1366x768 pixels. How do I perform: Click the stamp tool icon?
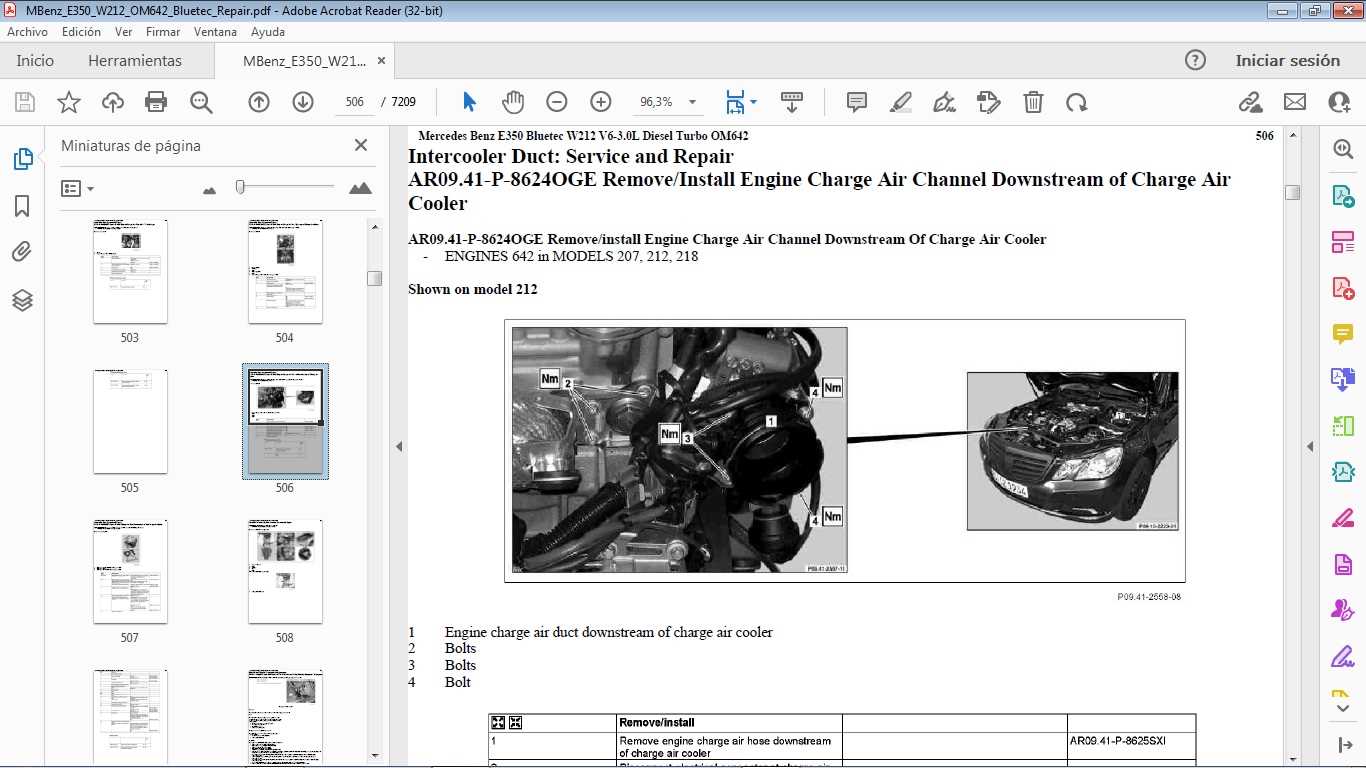tap(989, 102)
